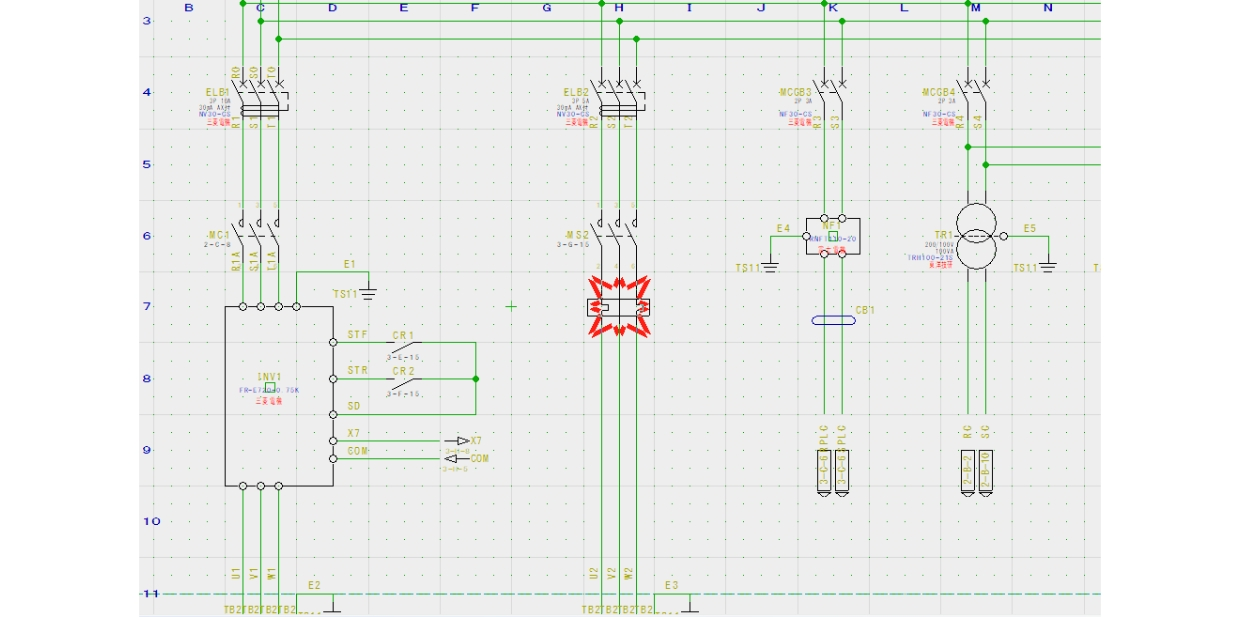The height and width of the screenshot is (617, 1240).
Task: Select the E1 wire label
Action: tap(349, 264)
